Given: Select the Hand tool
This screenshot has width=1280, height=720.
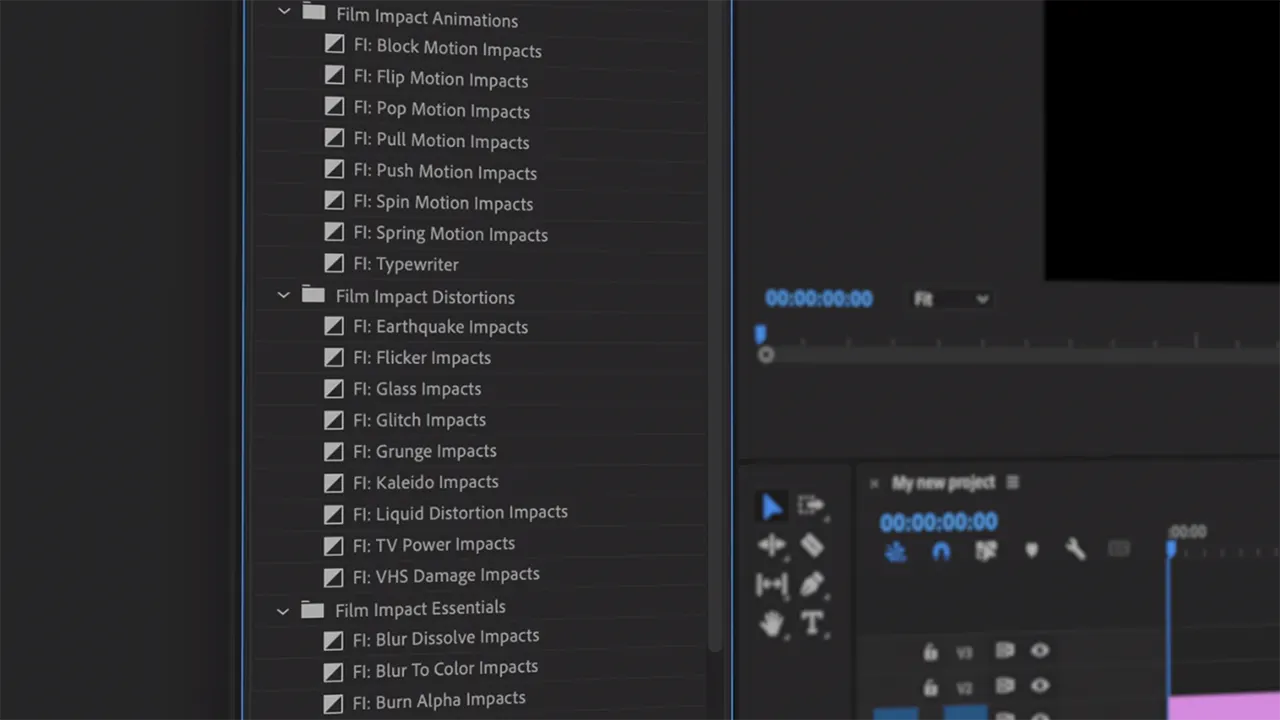Looking at the screenshot, I should tap(771, 624).
